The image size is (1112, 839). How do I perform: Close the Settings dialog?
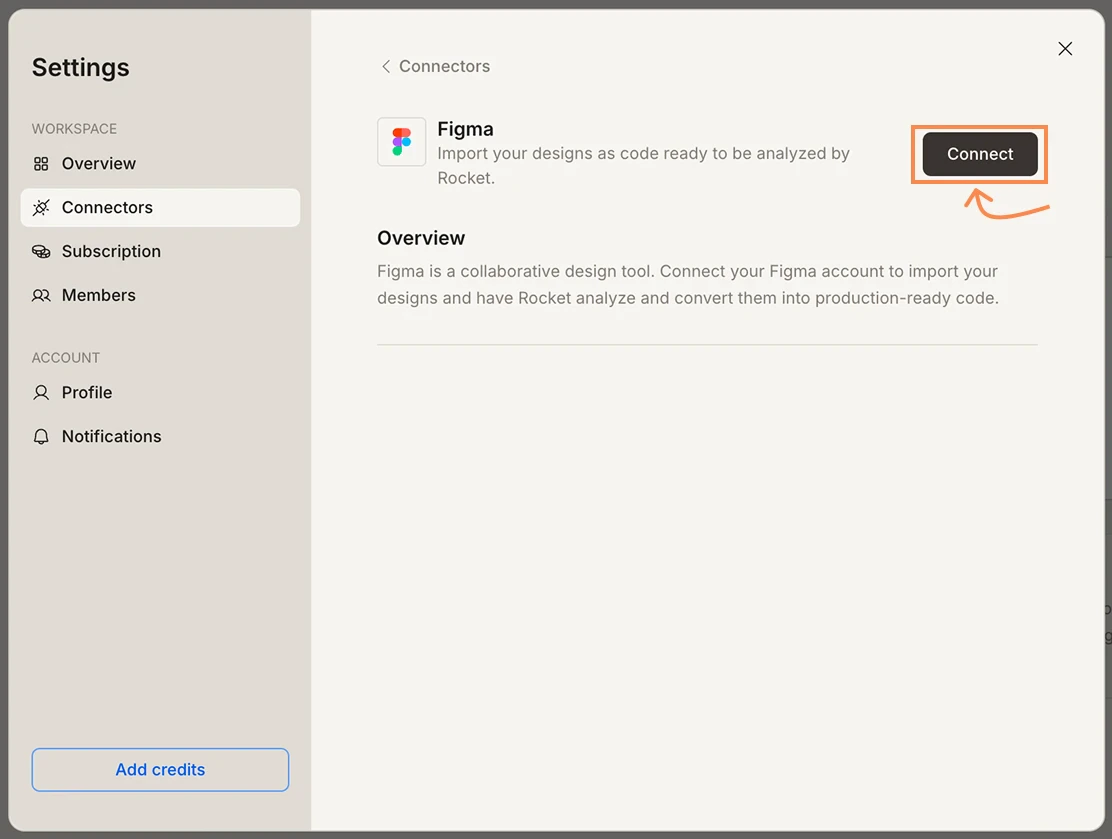click(1064, 48)
